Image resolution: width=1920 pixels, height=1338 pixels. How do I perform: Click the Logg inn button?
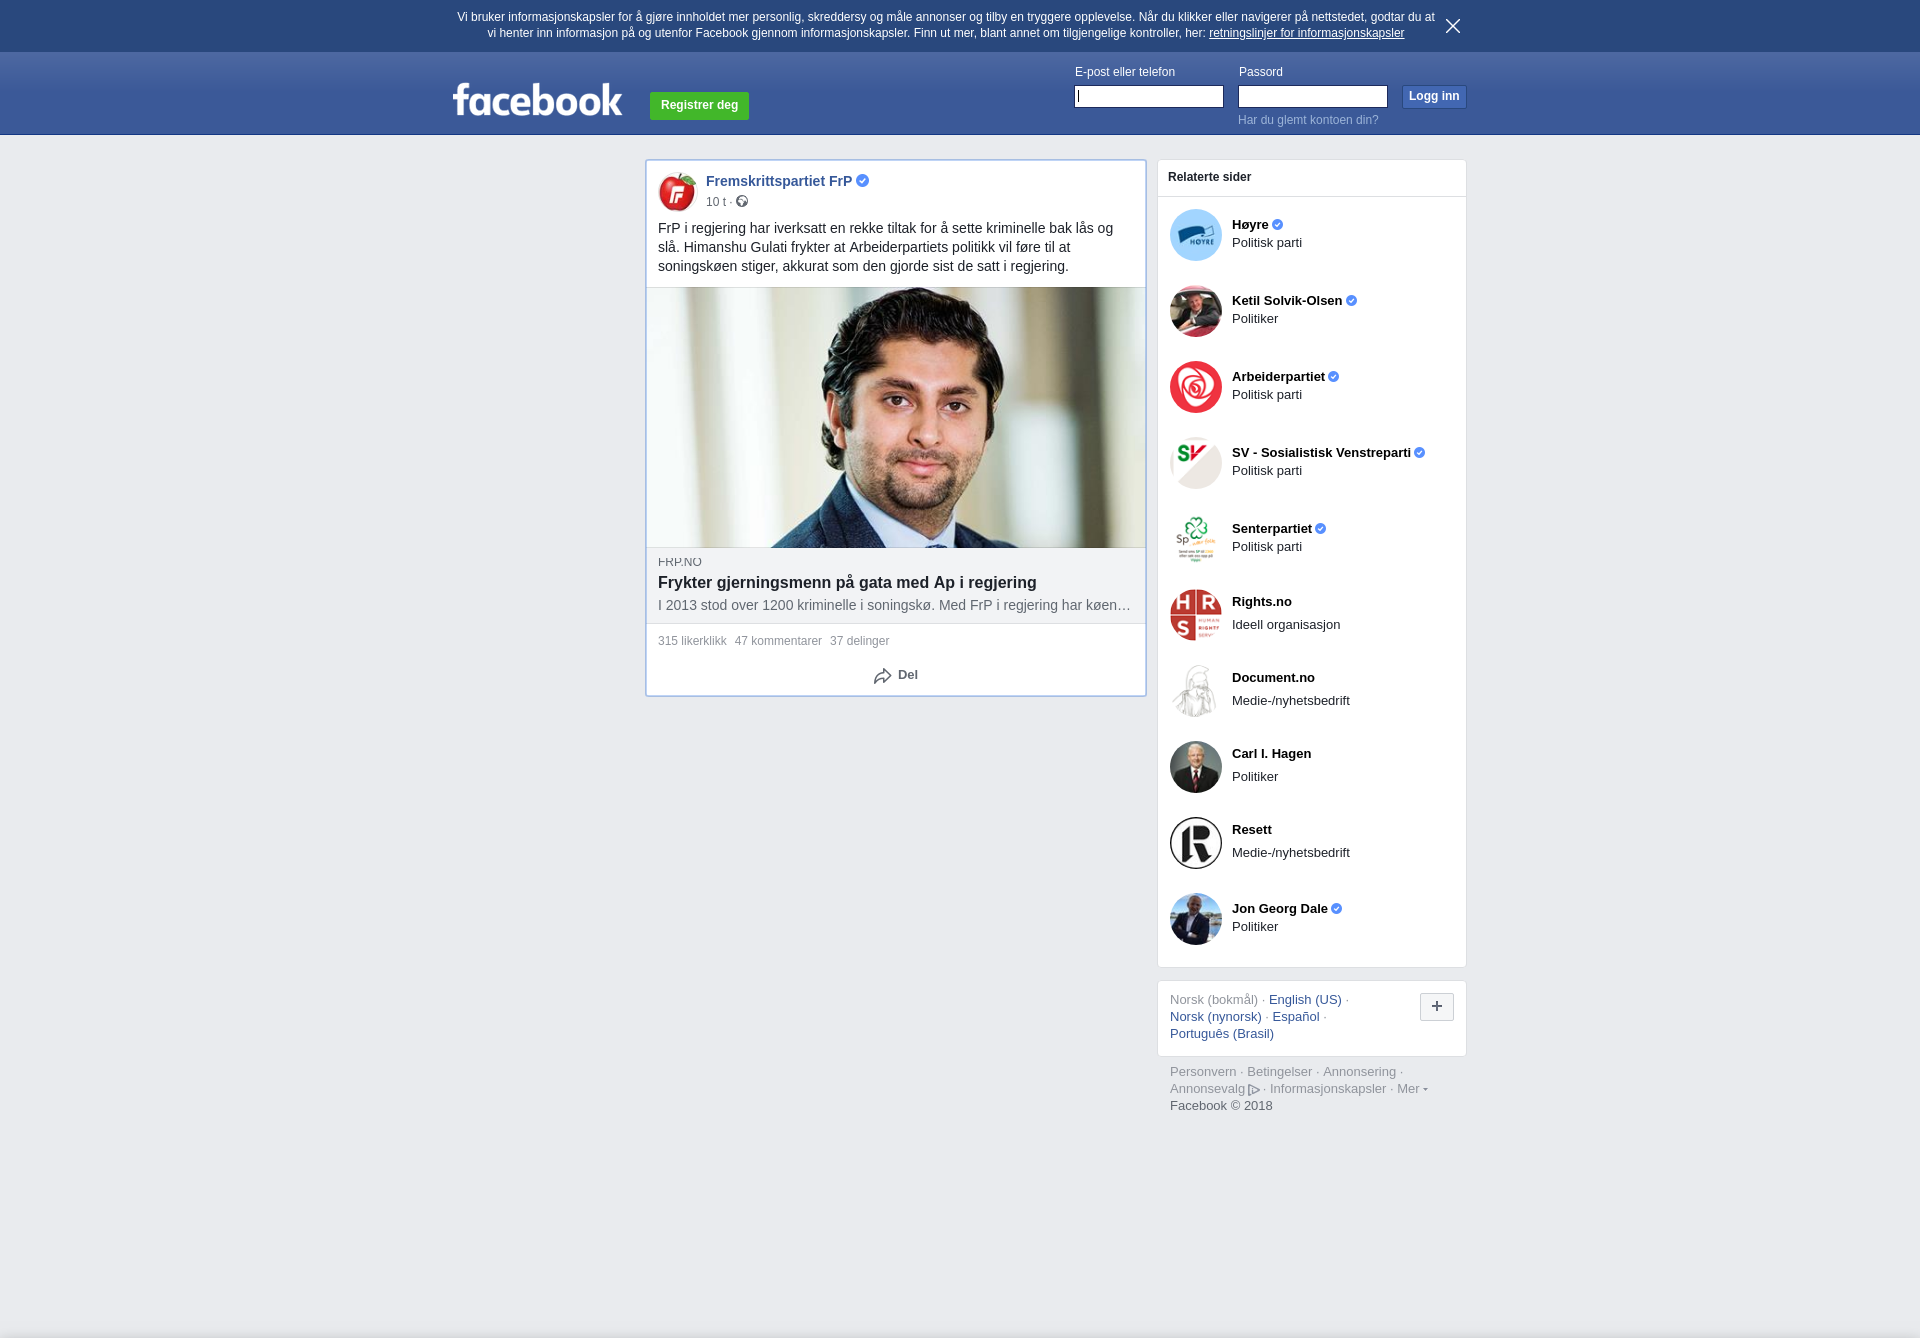1434,96
